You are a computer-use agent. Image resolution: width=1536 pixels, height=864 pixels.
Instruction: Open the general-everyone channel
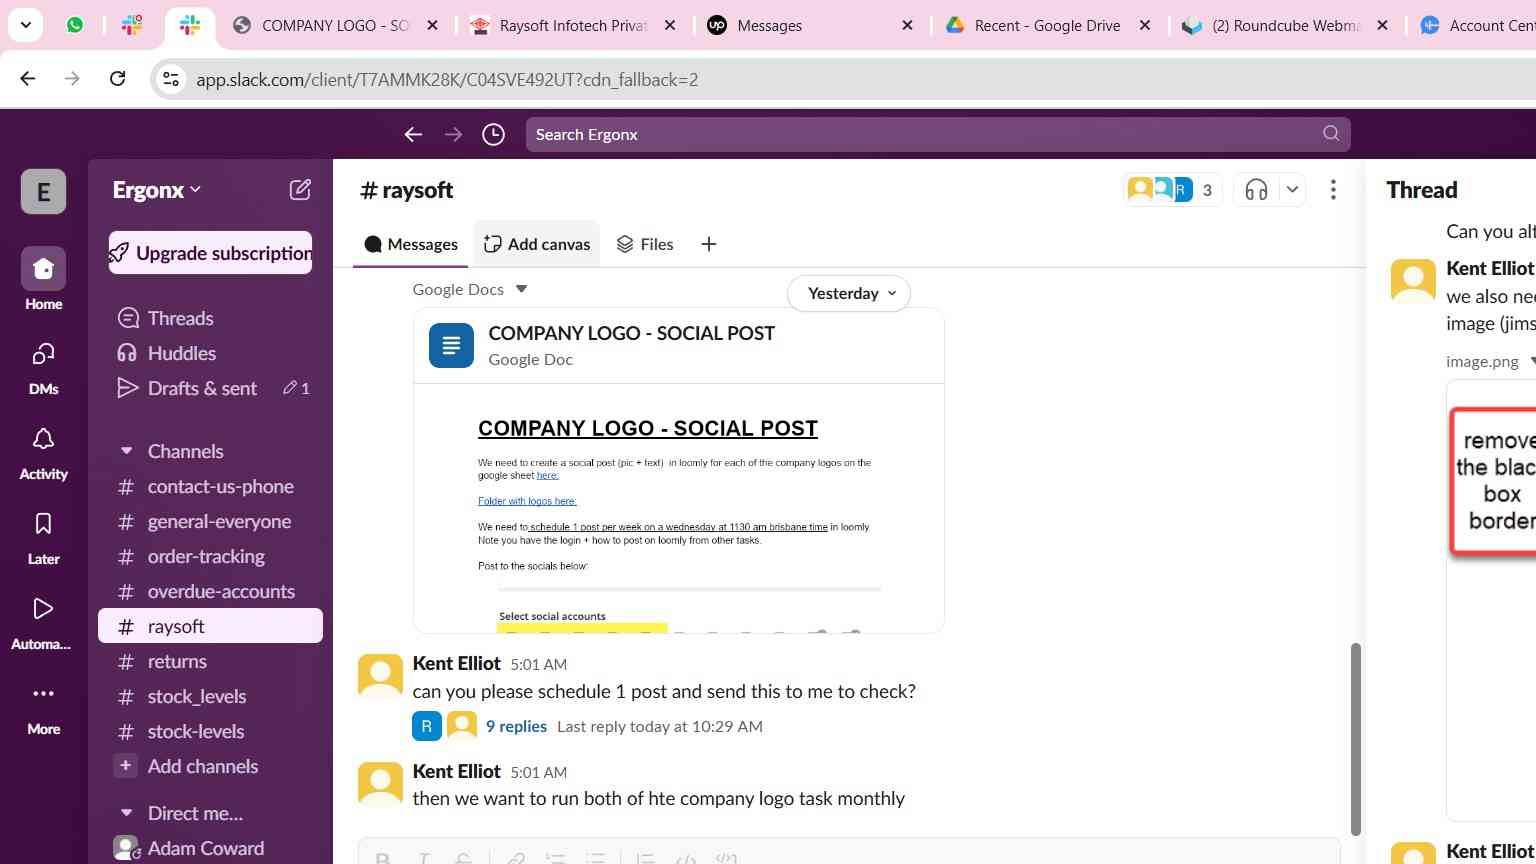(211, 521)
